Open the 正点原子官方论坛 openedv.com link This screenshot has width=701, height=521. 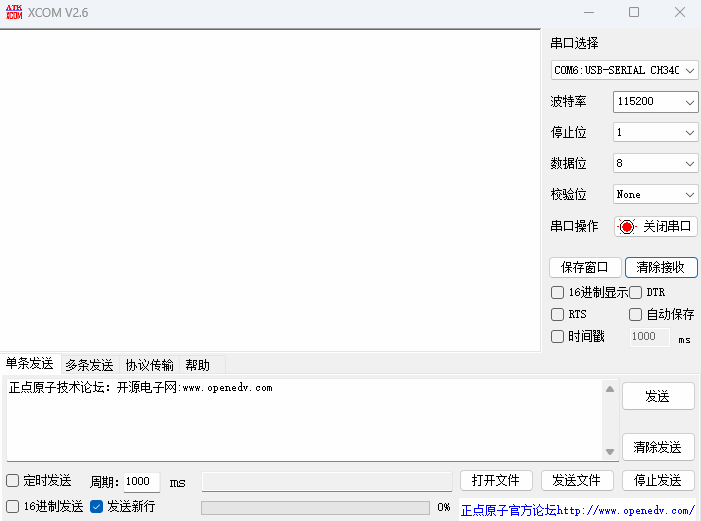[x=578, y=510]
